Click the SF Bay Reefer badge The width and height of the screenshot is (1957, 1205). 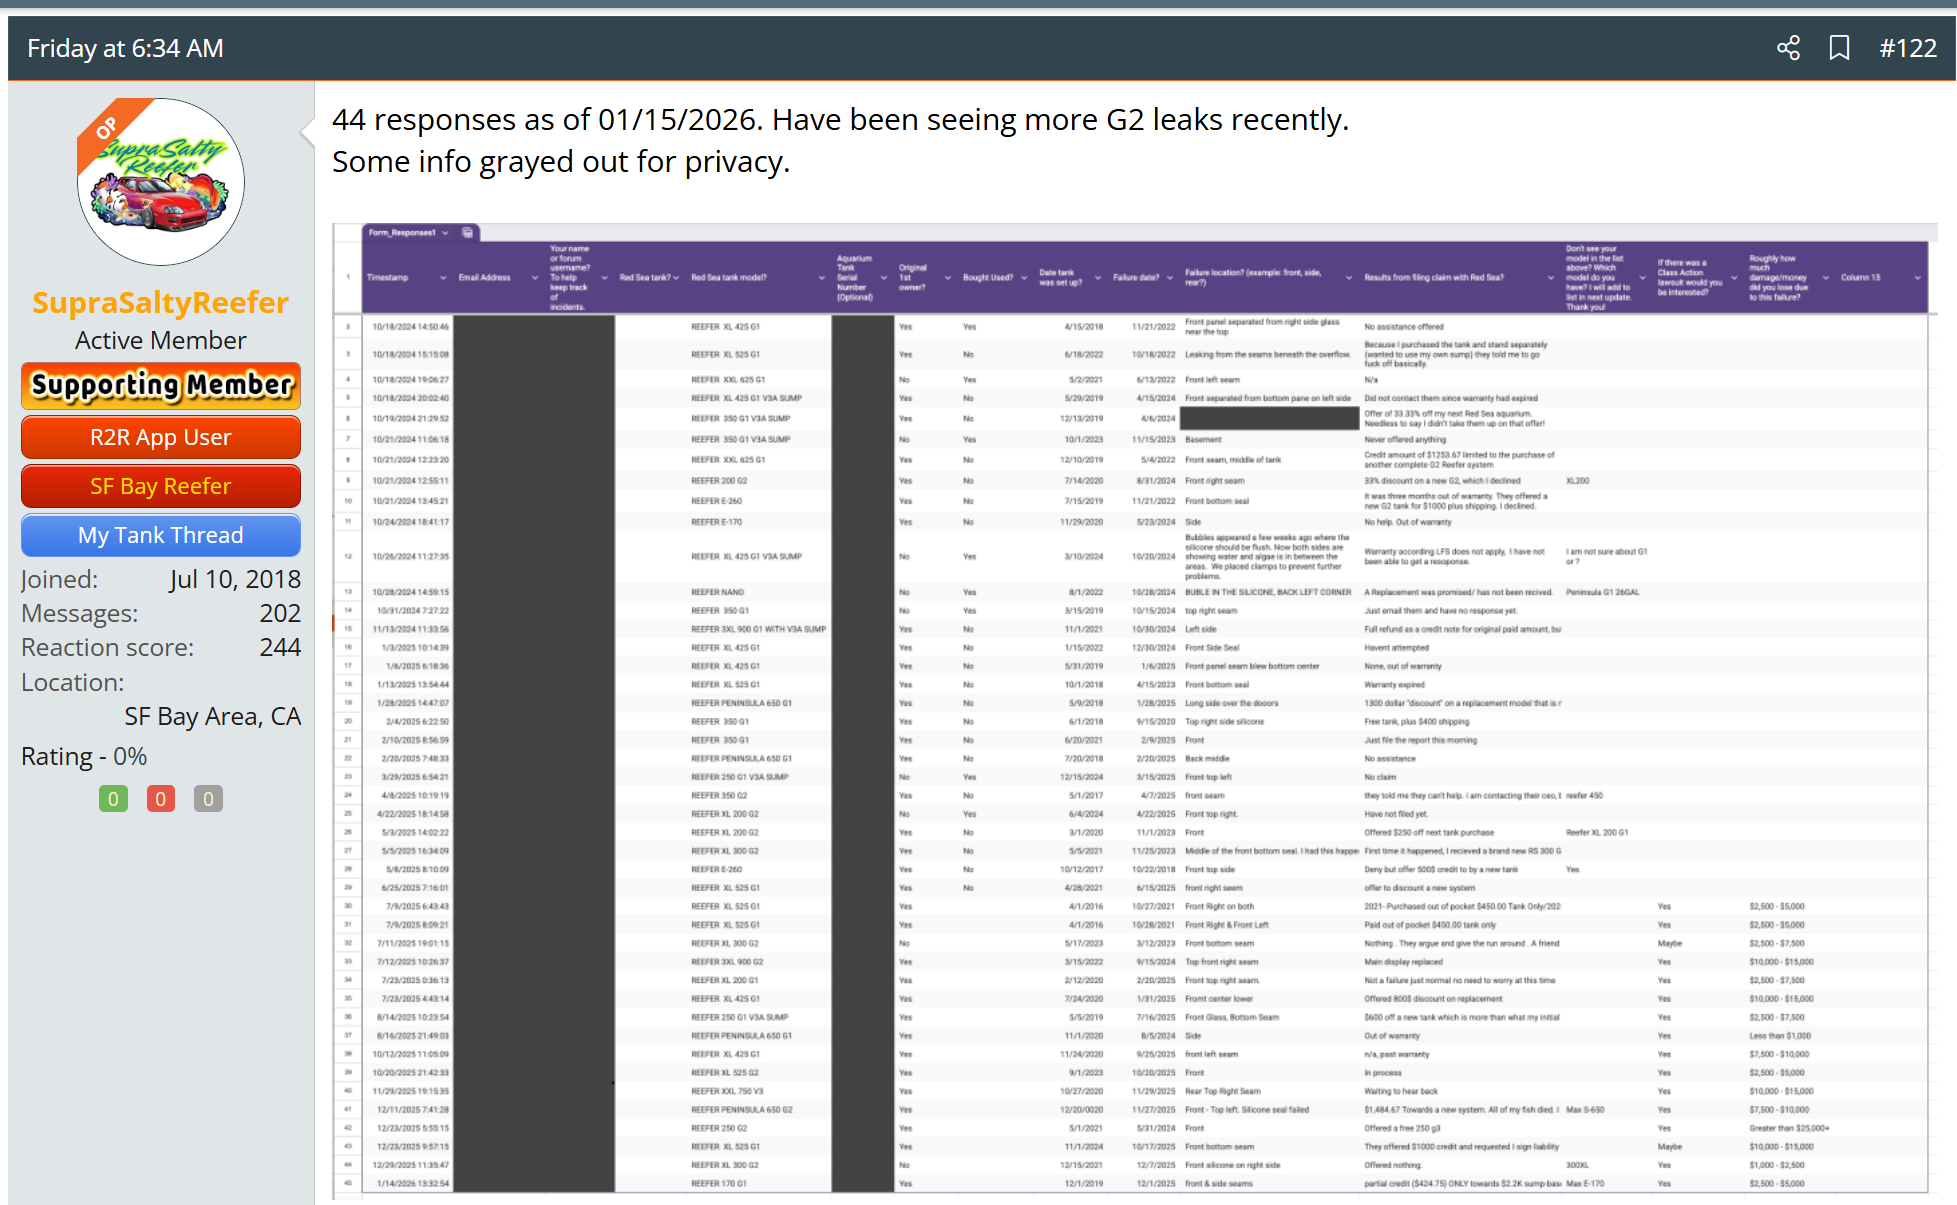coord(160,486)
